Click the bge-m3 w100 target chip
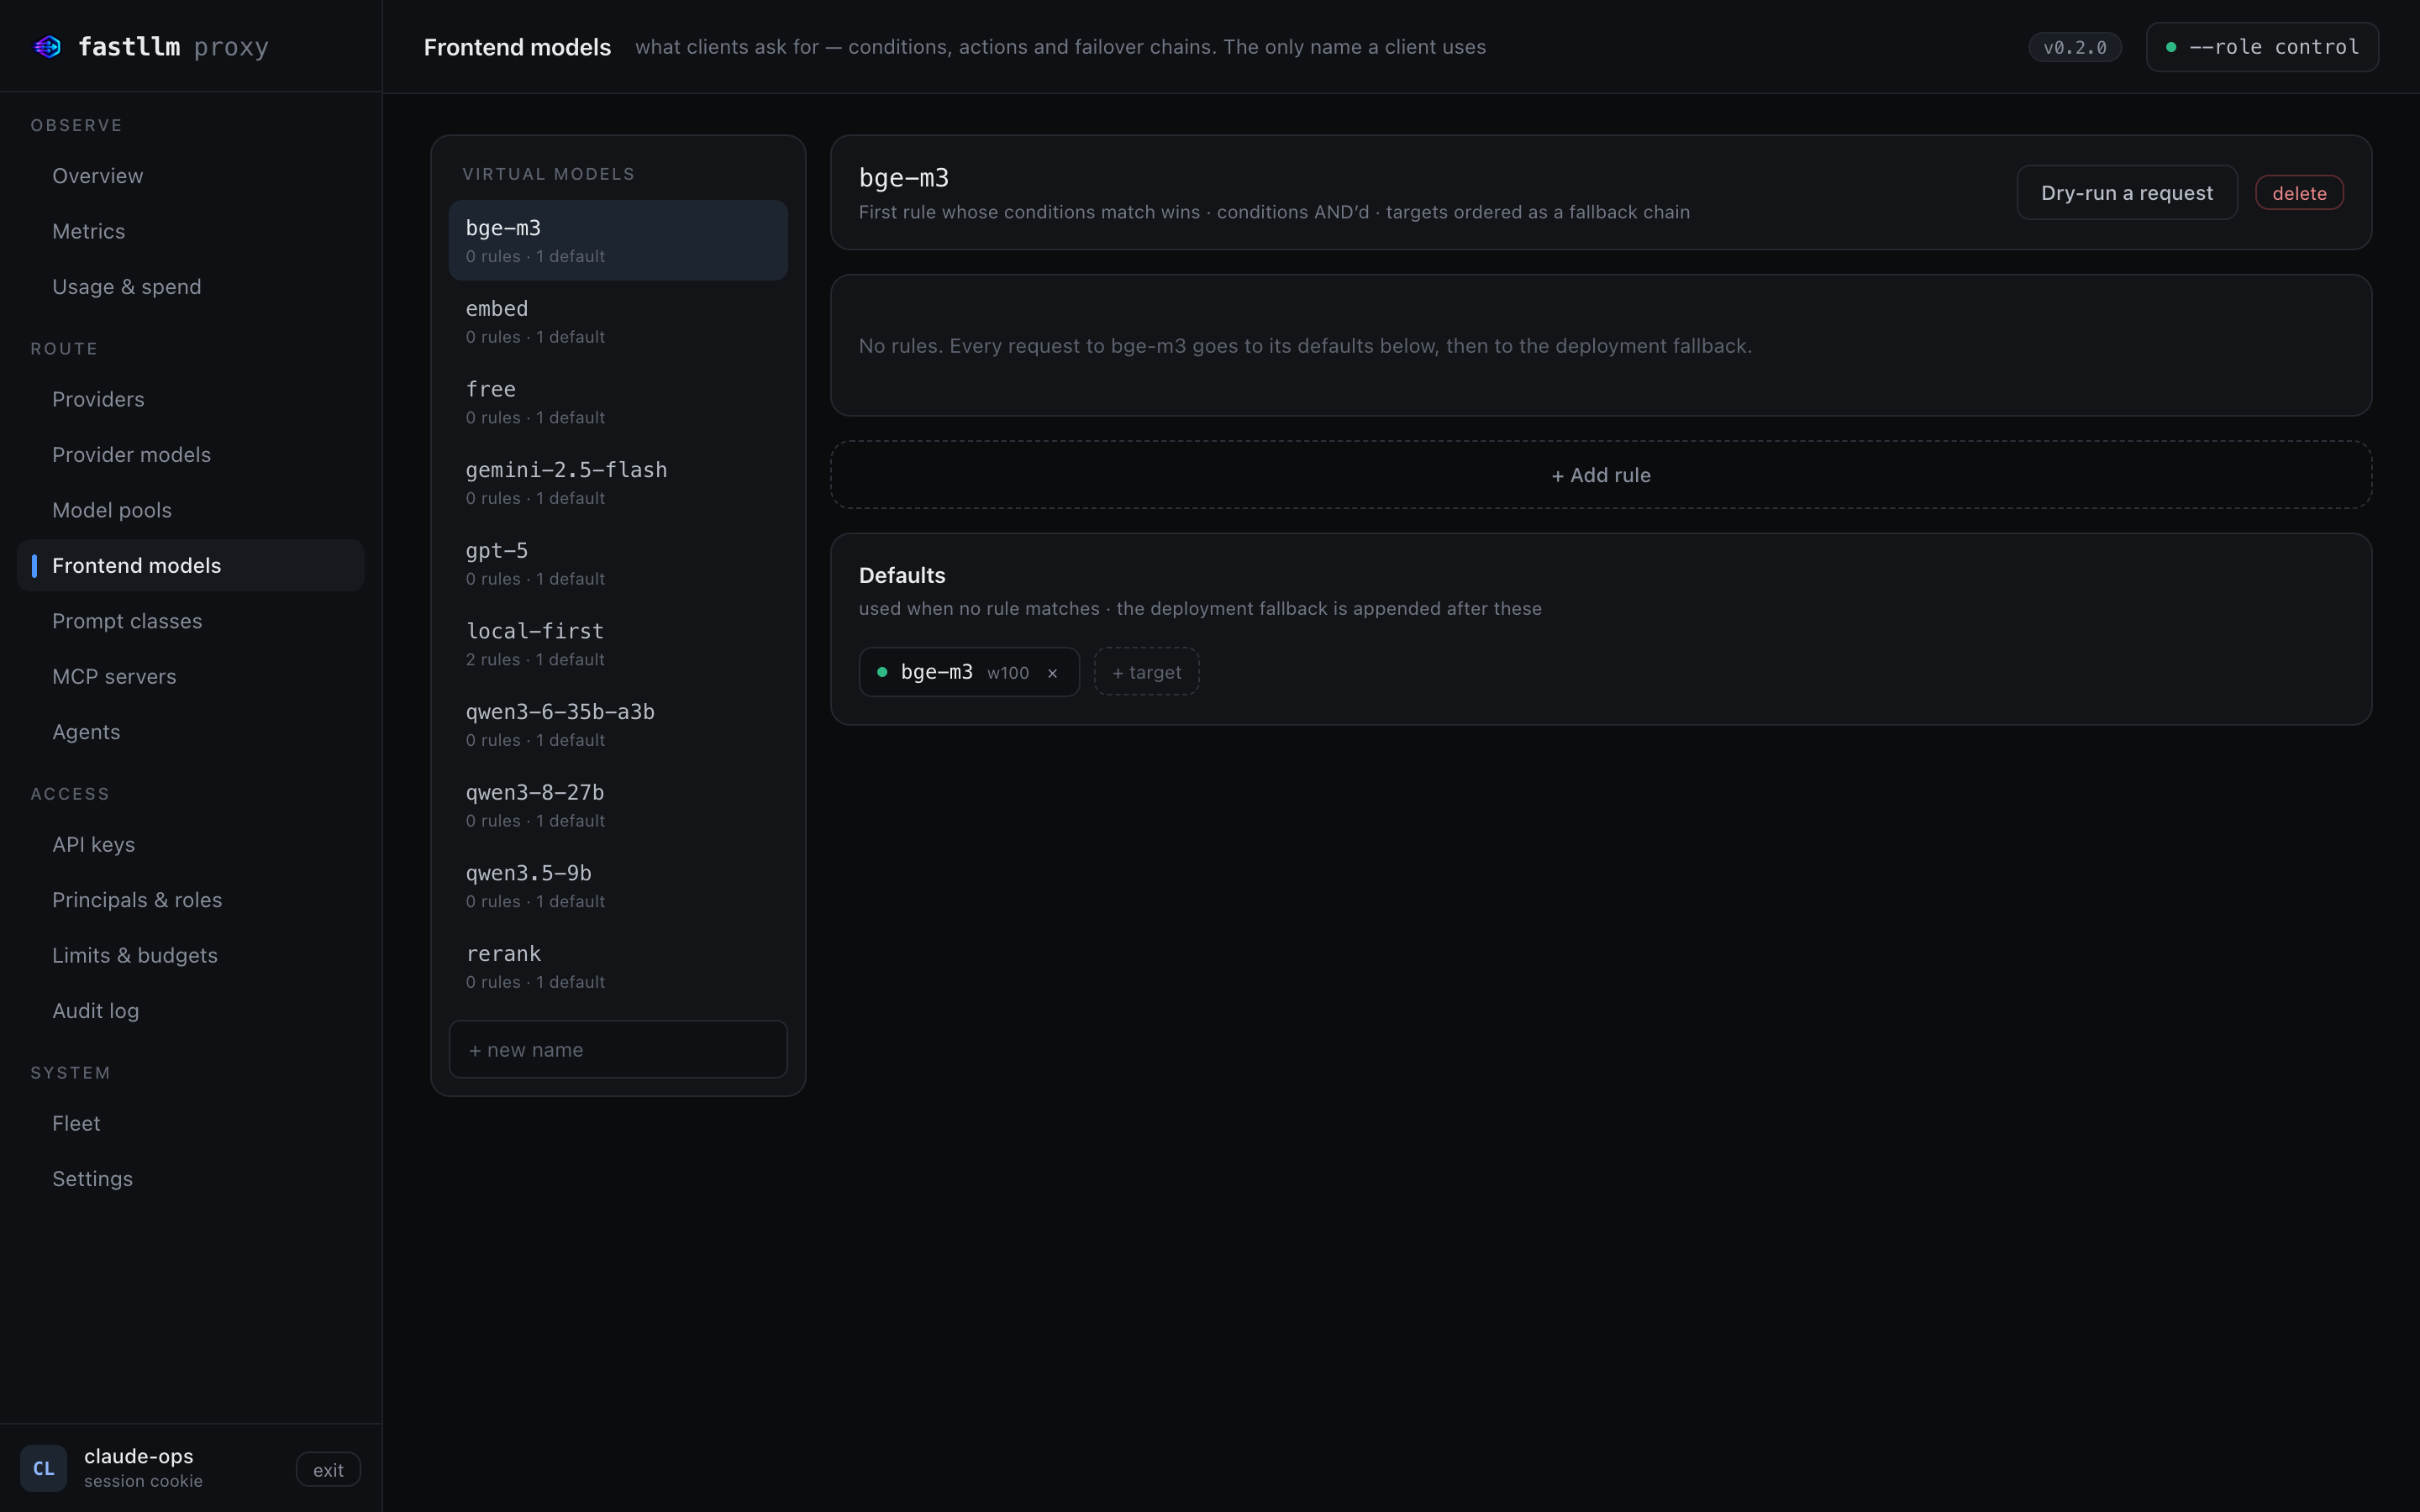 click(x=968, y=672)
